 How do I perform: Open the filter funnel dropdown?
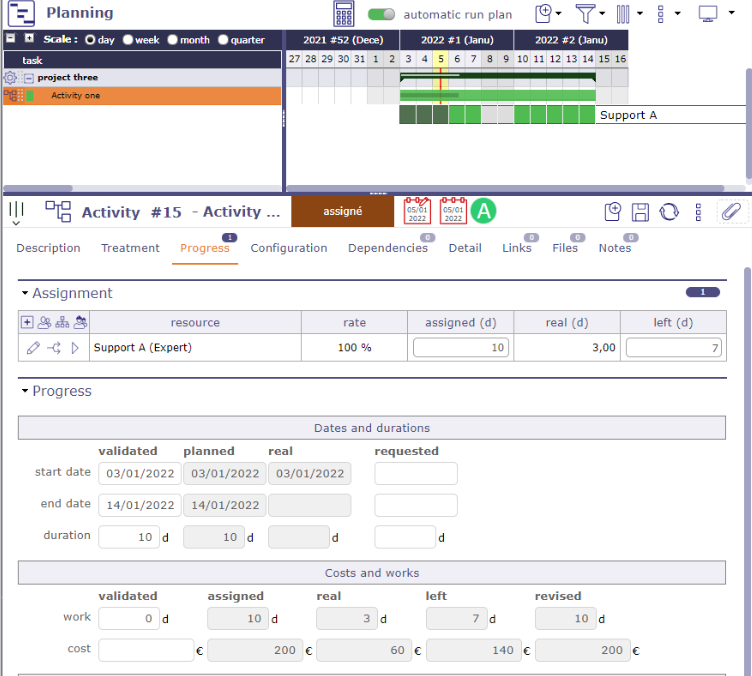(586, 14)
